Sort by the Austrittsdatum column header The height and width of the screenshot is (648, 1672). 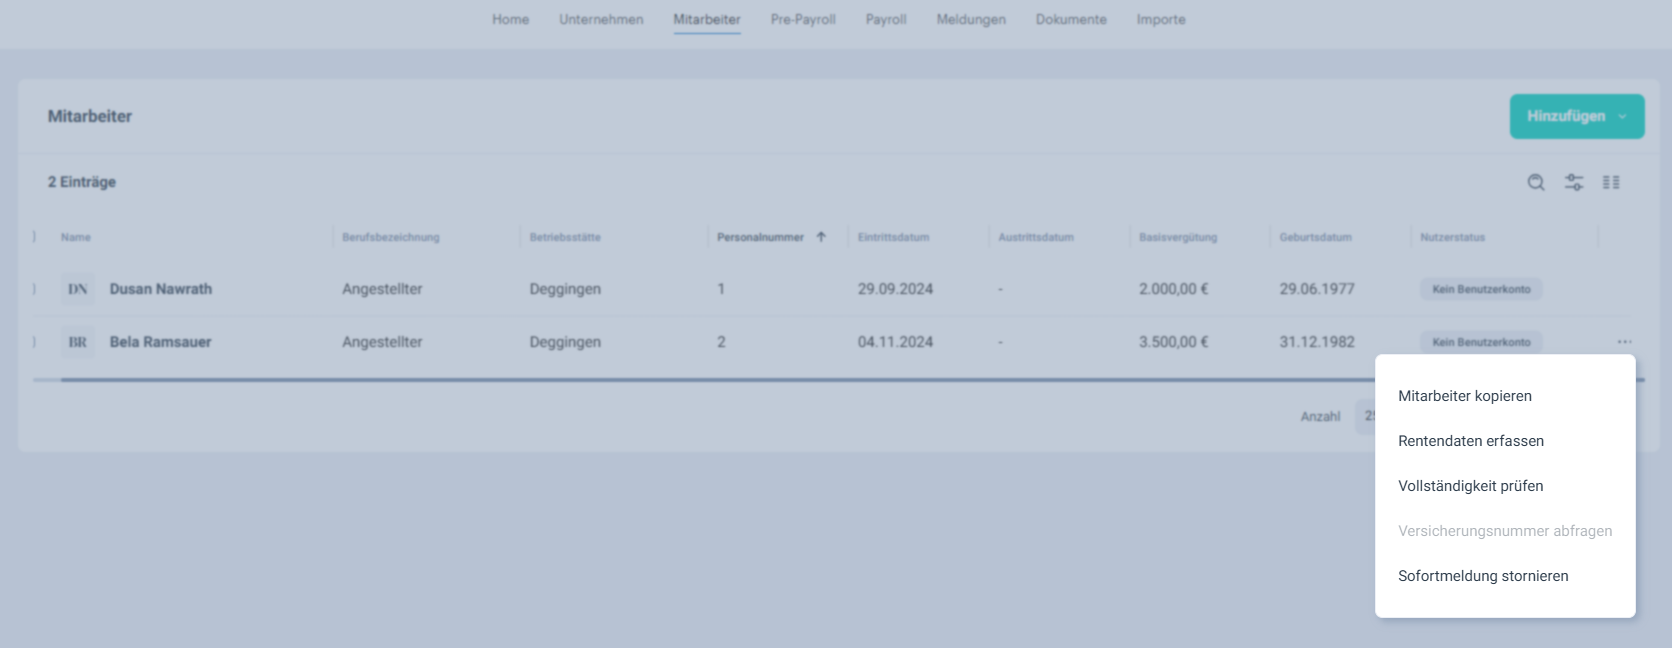coord(1036,237)
